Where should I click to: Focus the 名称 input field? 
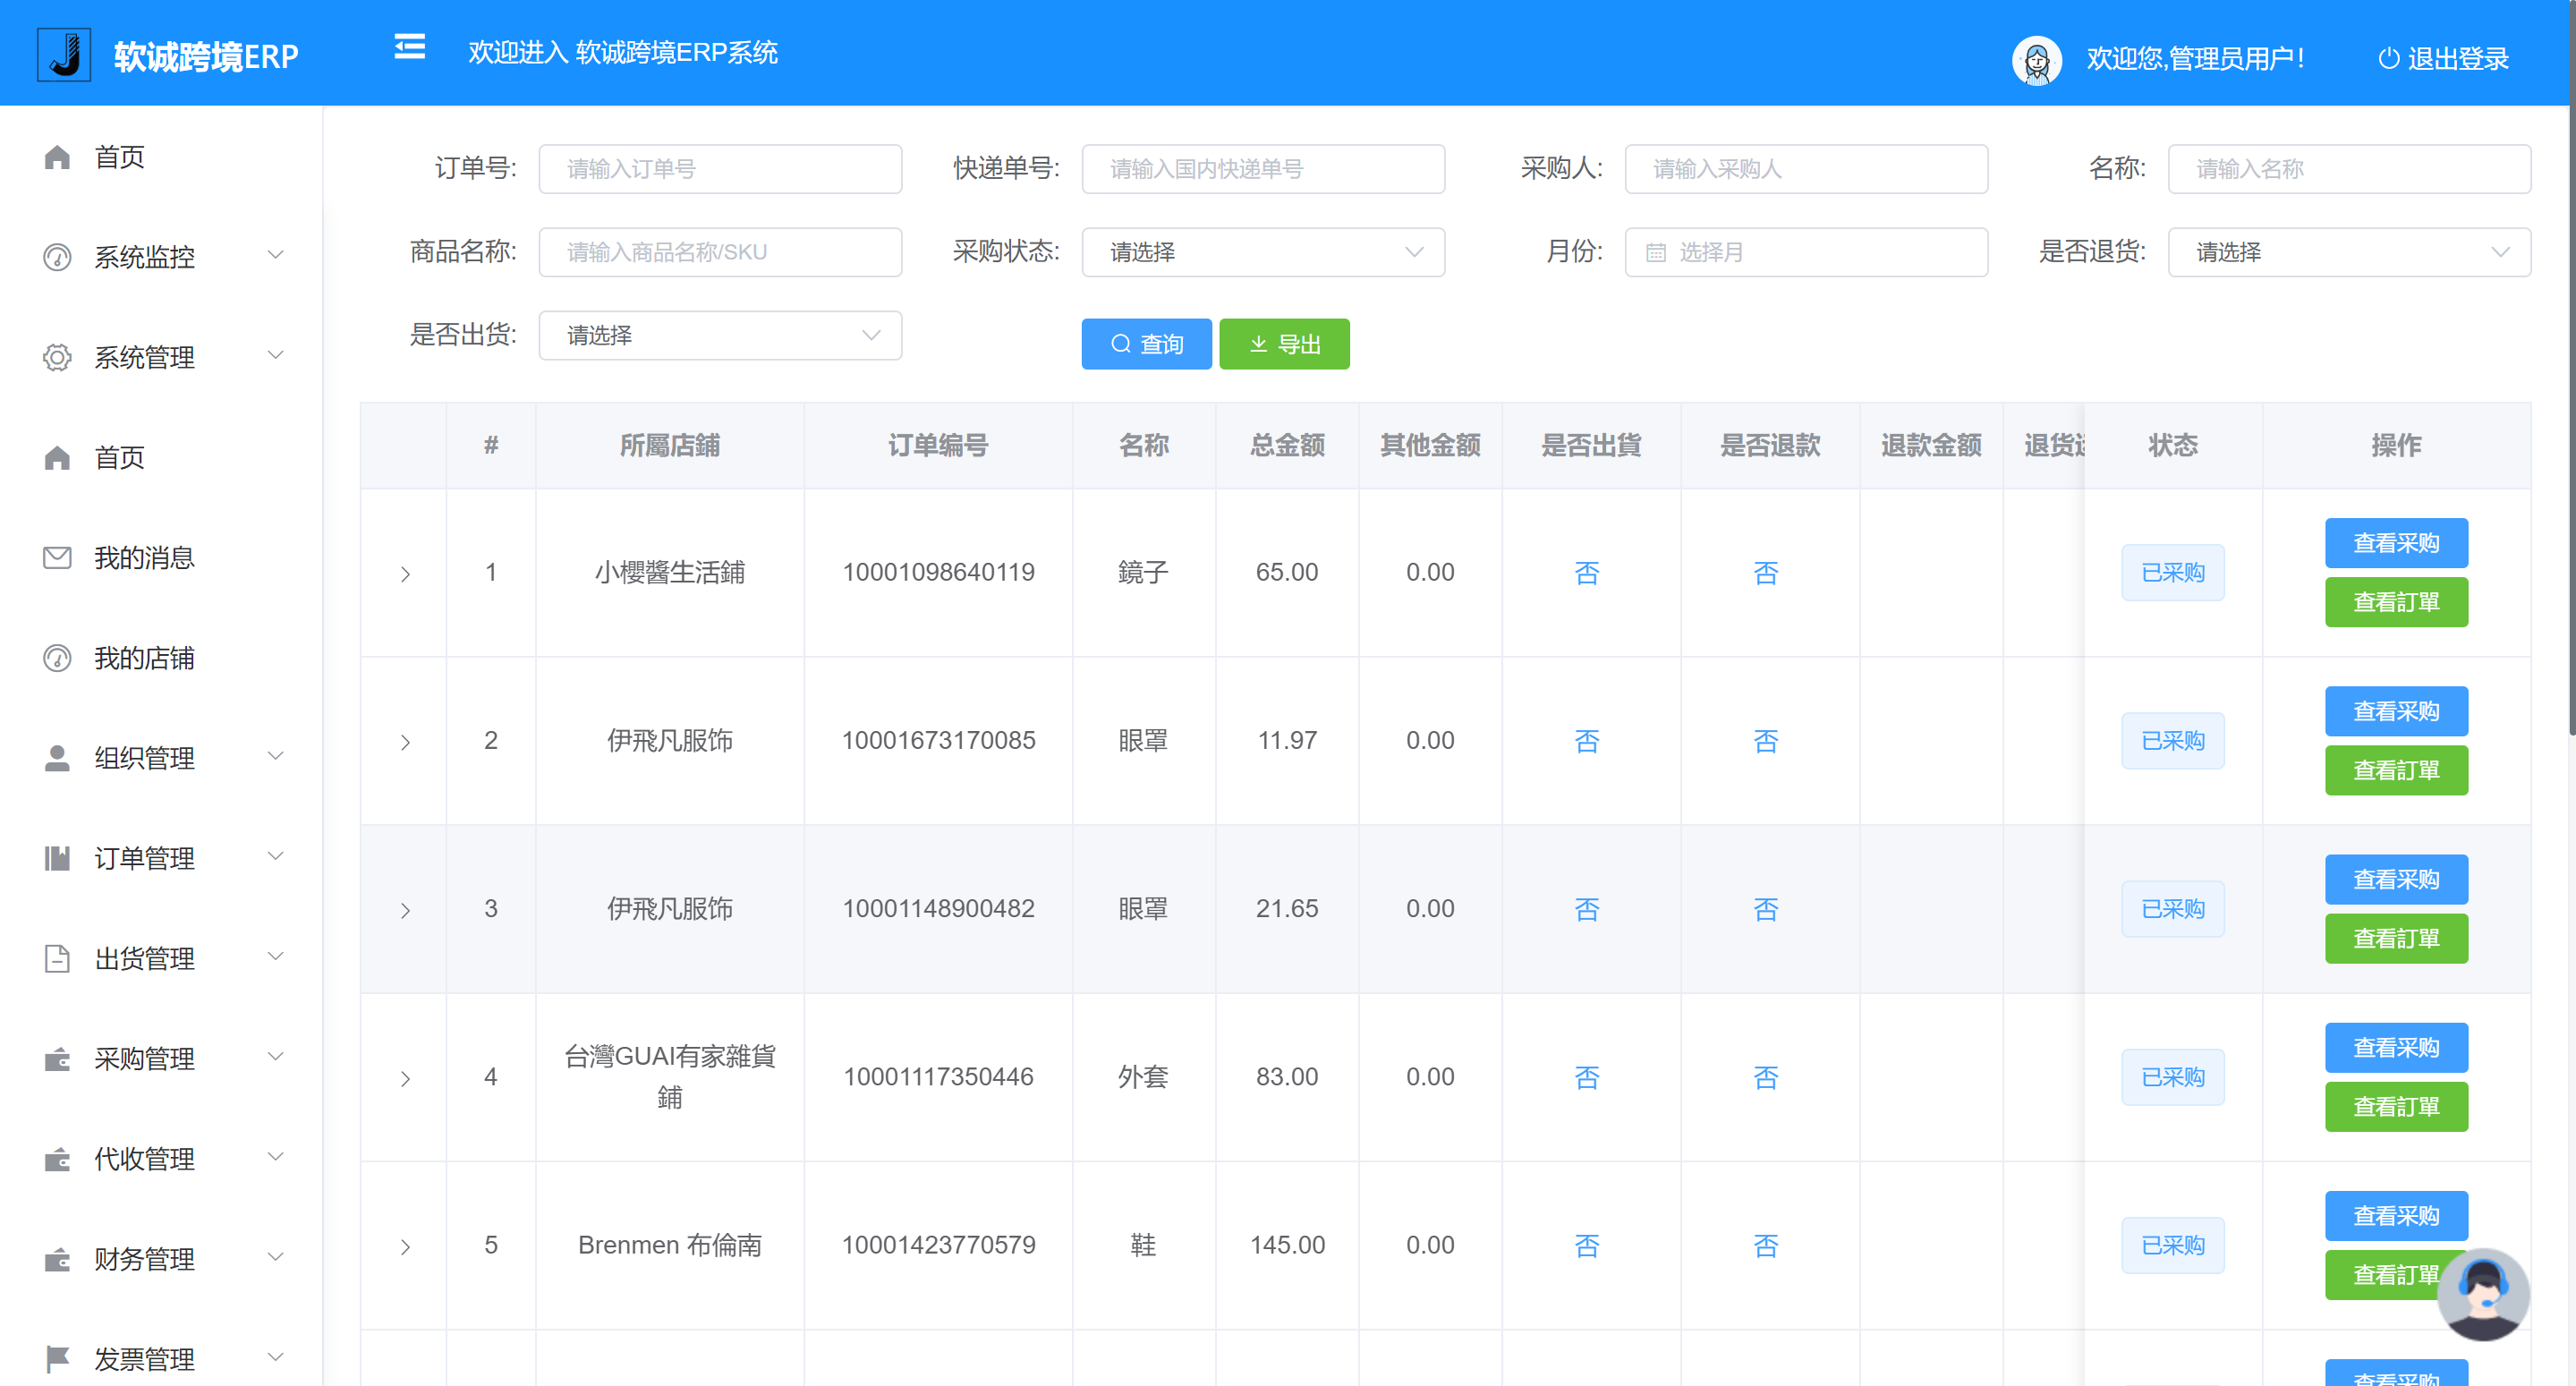pyautogui.click(x=2349, y=169)
